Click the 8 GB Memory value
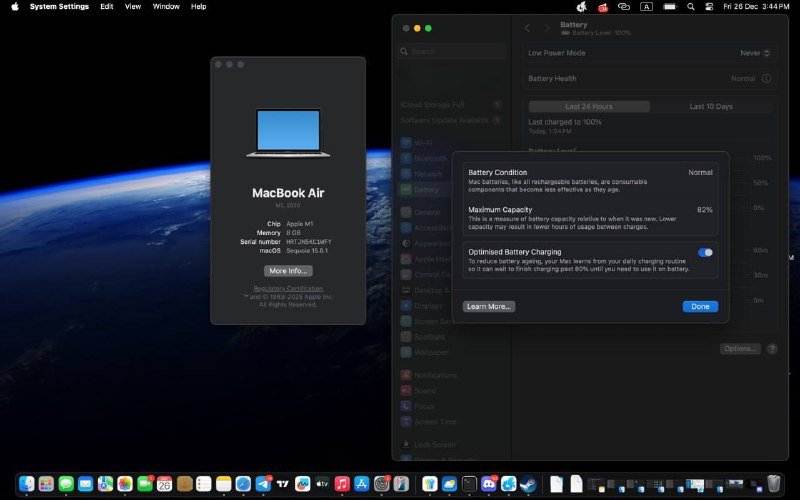 pyautogui.click(x=293, y=233)
